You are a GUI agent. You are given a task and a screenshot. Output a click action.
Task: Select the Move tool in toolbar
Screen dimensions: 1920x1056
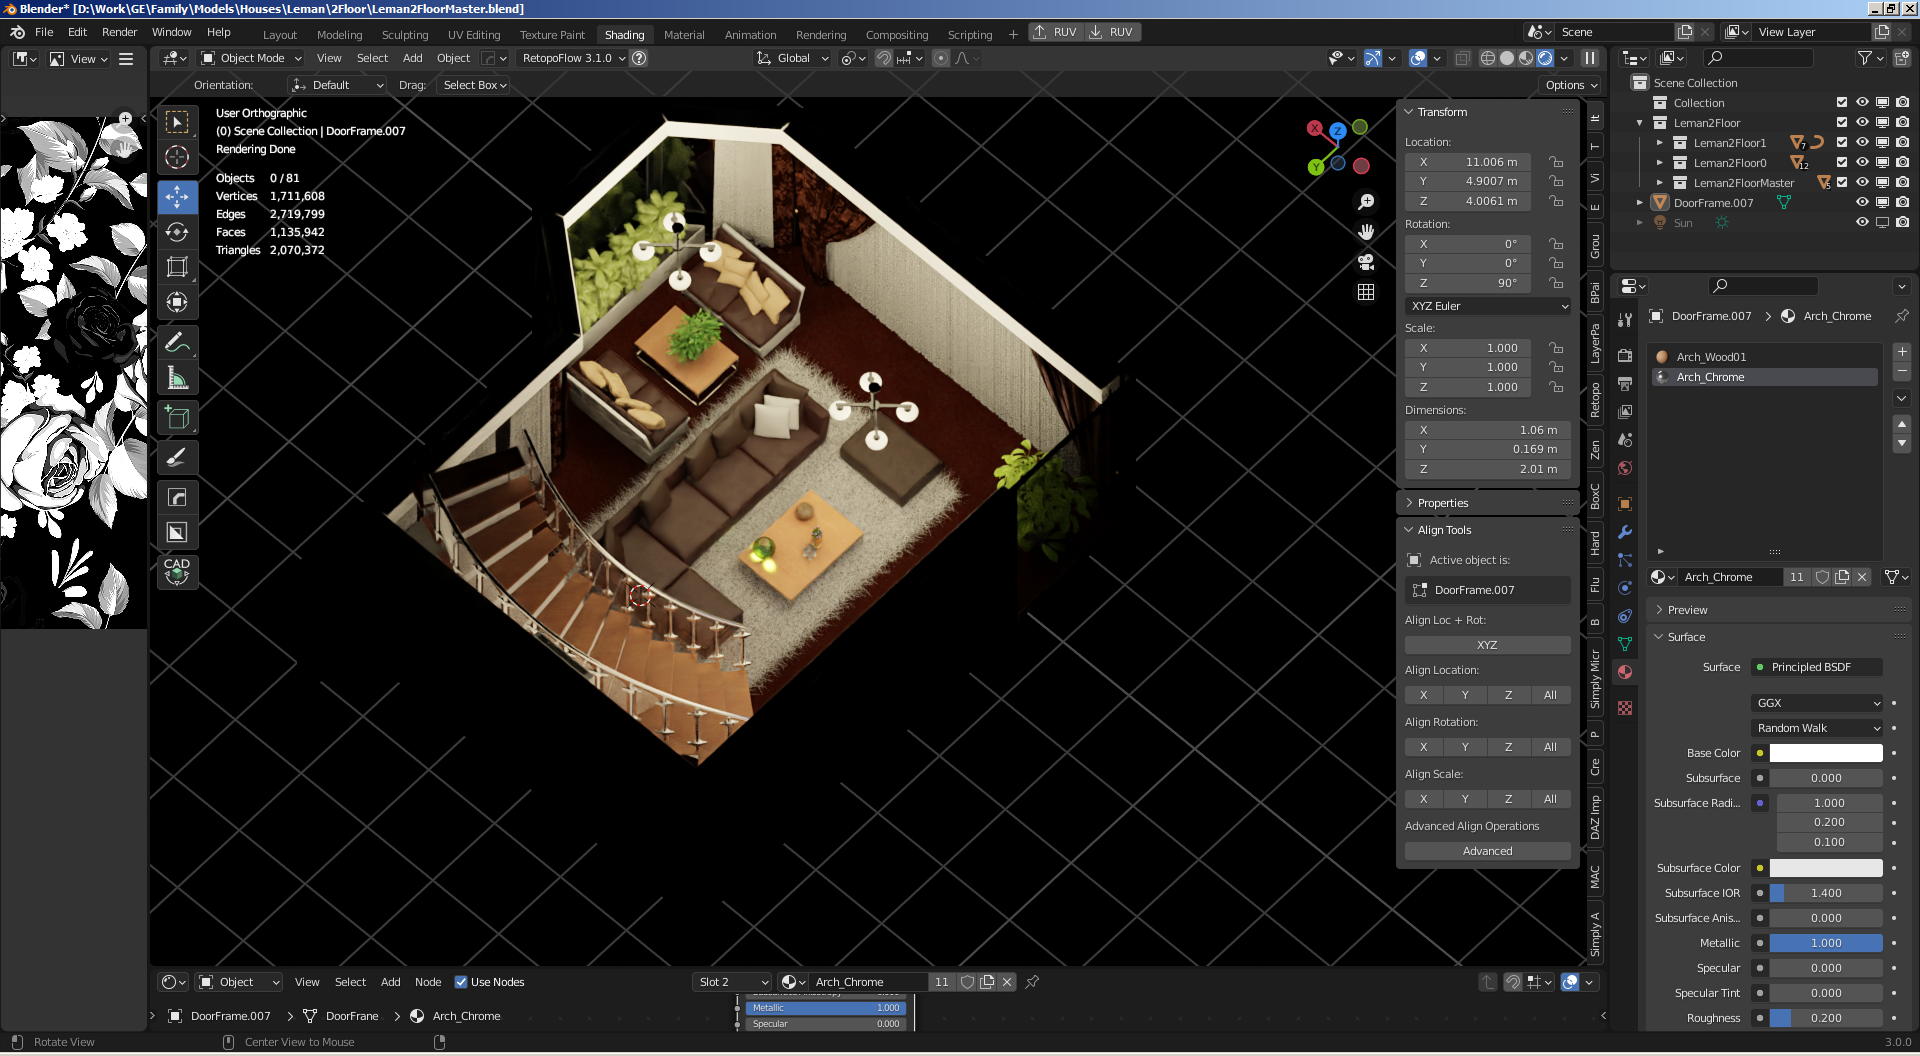click(177, 197)
